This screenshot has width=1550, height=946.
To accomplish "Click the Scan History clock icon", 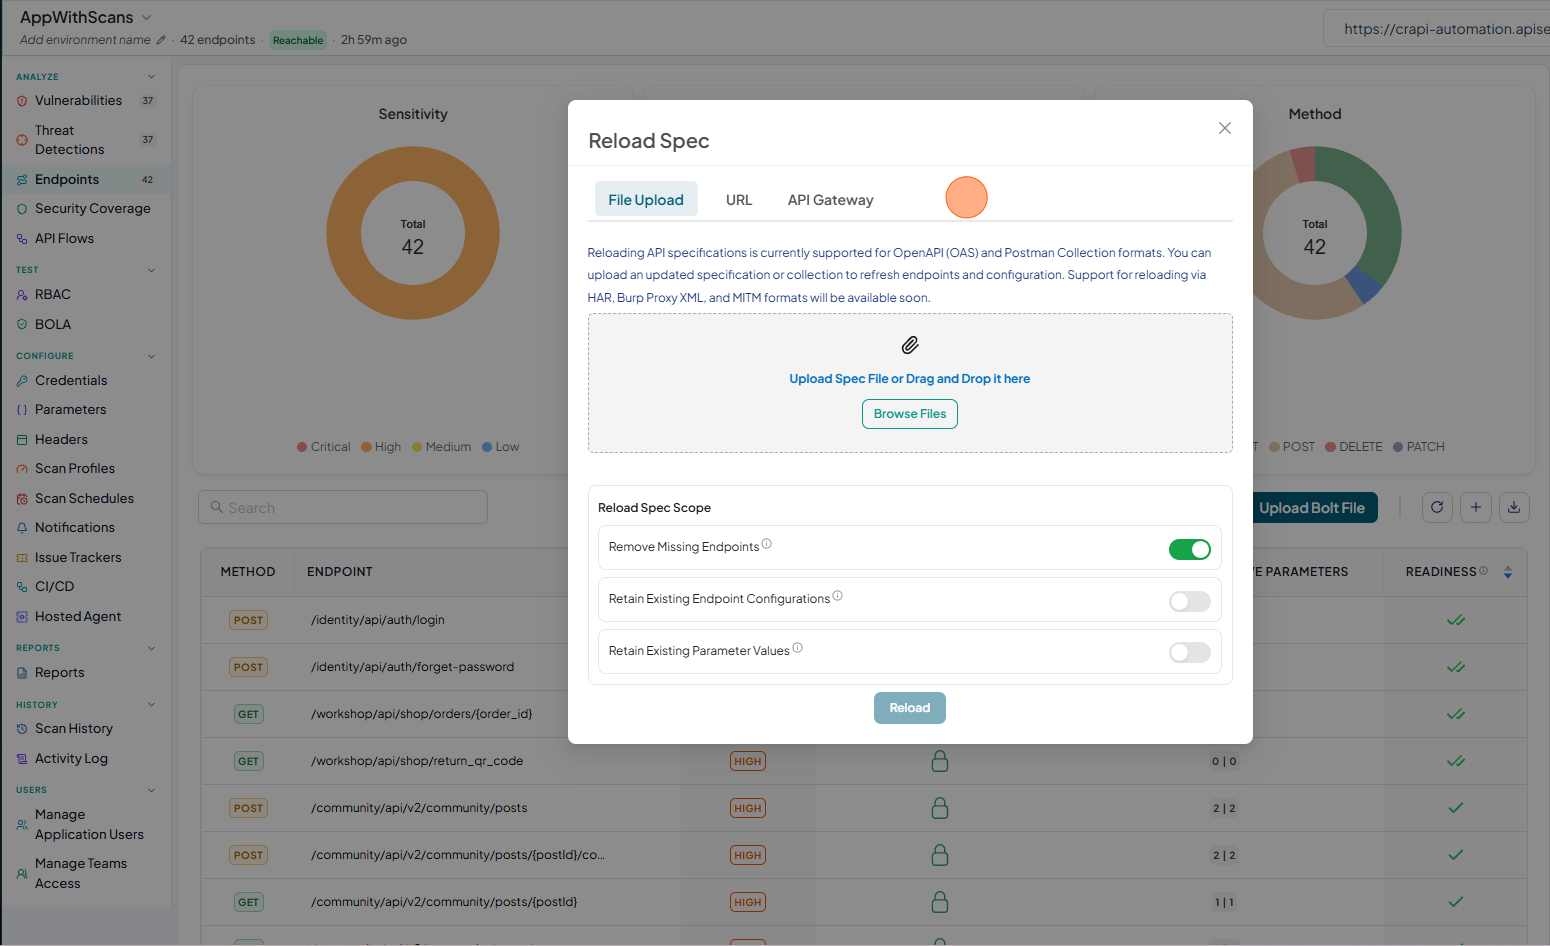I will pyautogui.click(x=22, y=729).
